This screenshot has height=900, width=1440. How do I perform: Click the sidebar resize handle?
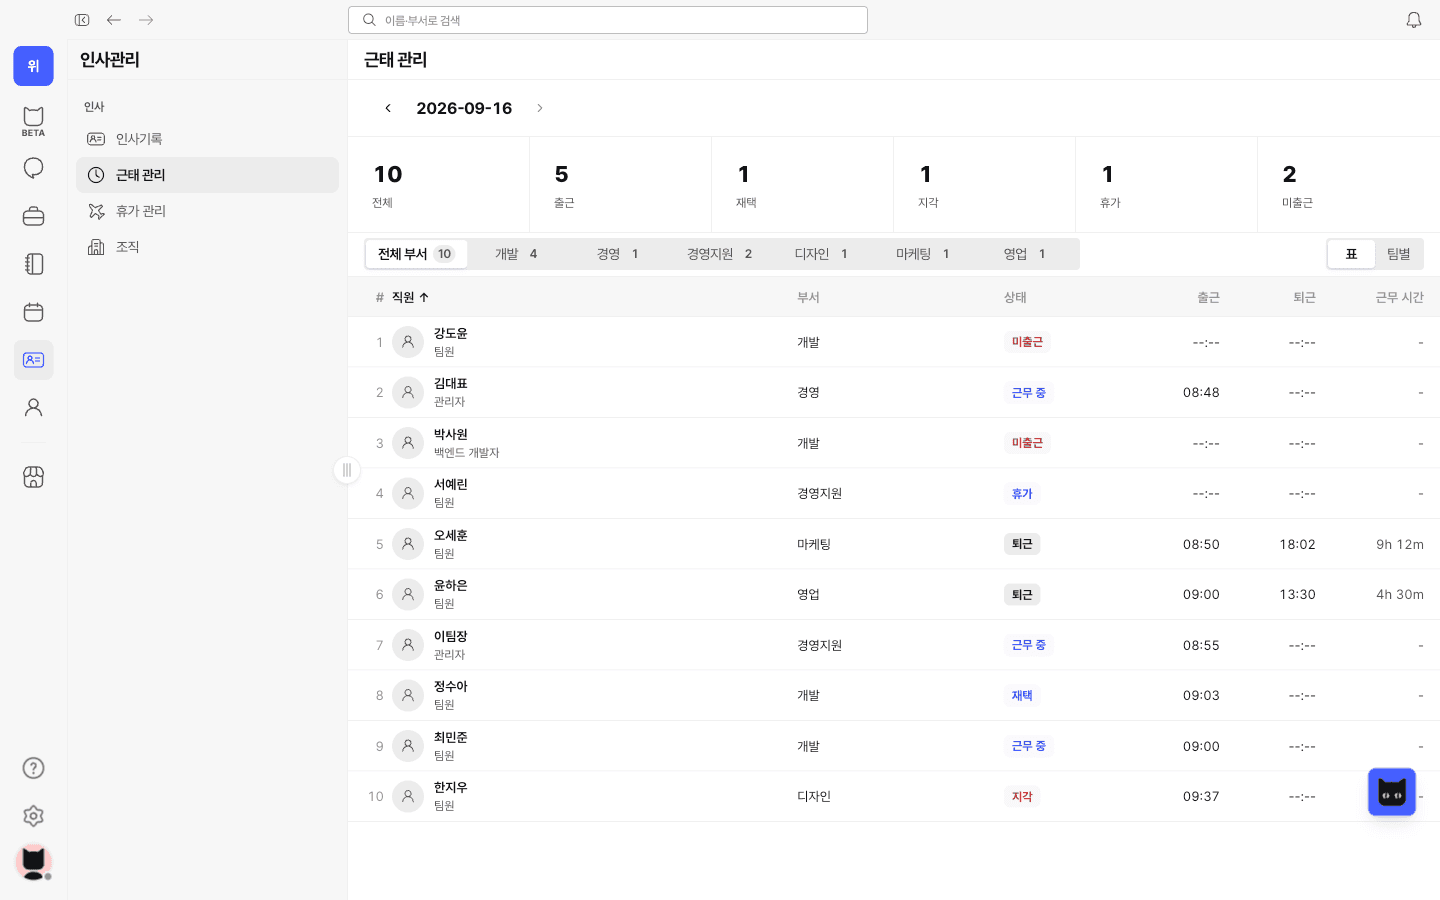(347, 470)
